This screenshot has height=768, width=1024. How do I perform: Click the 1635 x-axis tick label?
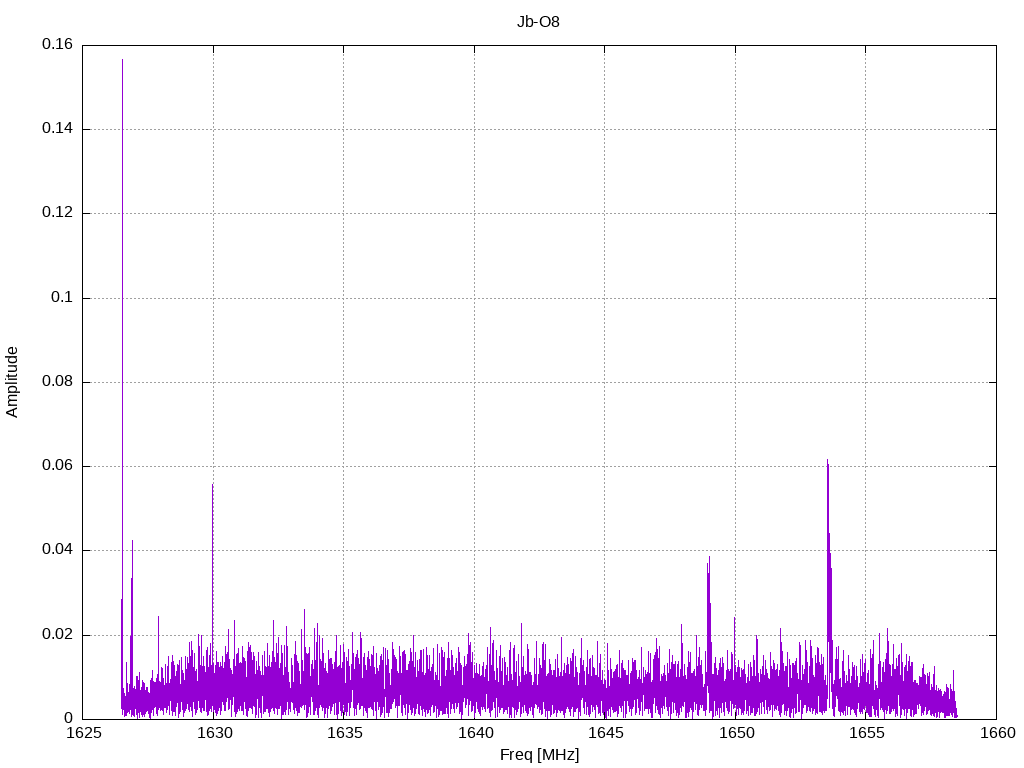pos(343,733)
